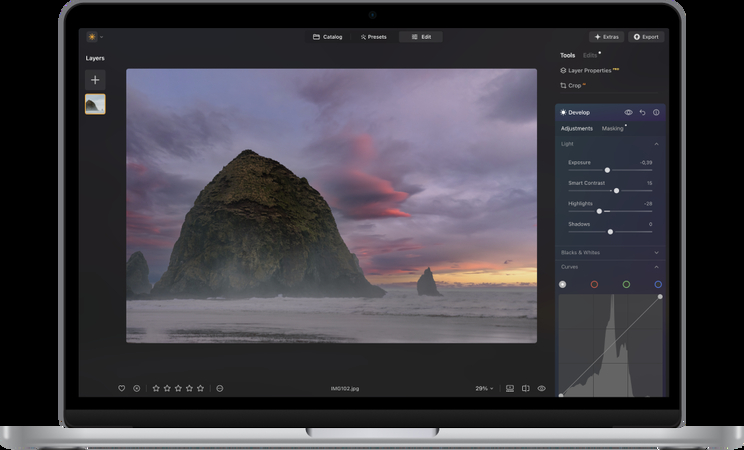Click the reject photo X icon
Image resolution: width=744 pixels, height=450 pixels.
(137, 388)
